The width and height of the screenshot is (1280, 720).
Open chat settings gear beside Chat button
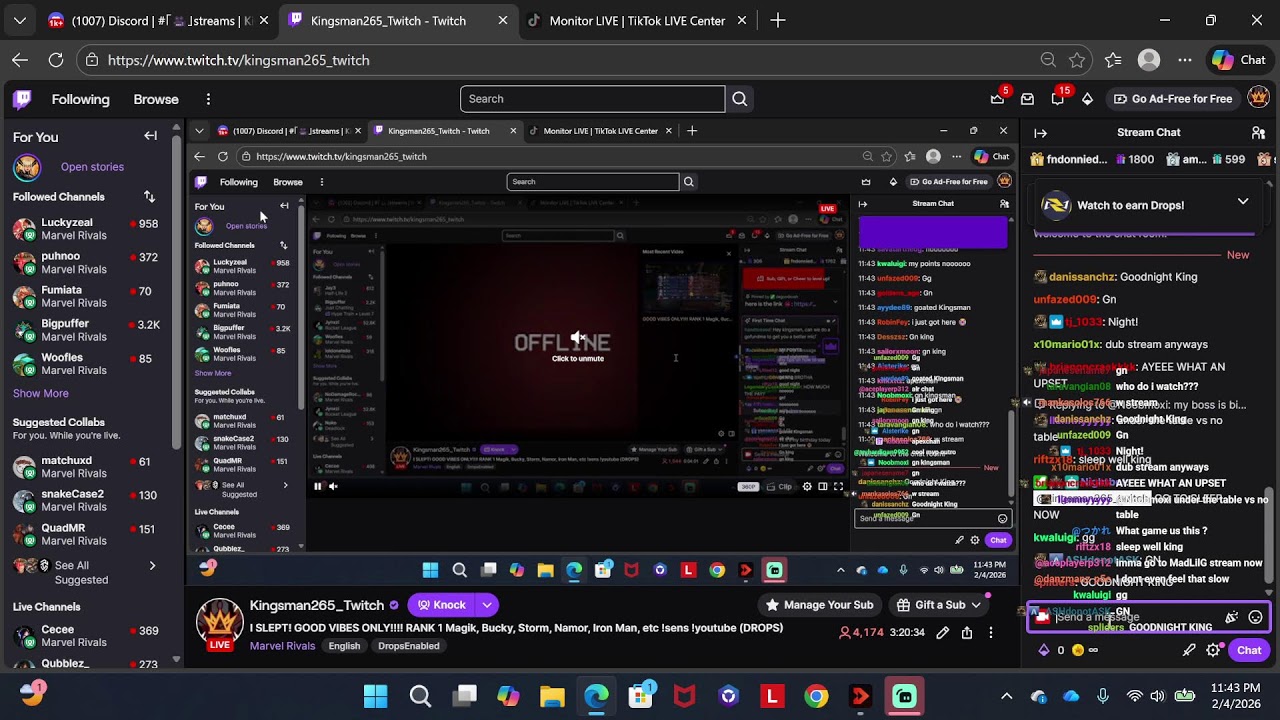1213,650
